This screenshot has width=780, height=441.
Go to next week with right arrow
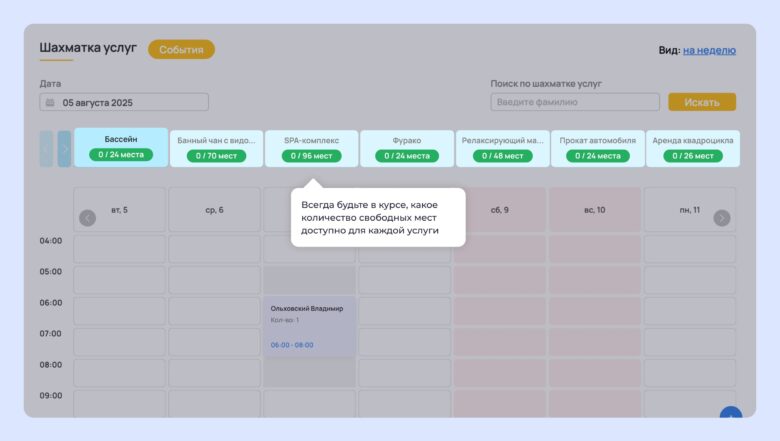pos(722,218)
